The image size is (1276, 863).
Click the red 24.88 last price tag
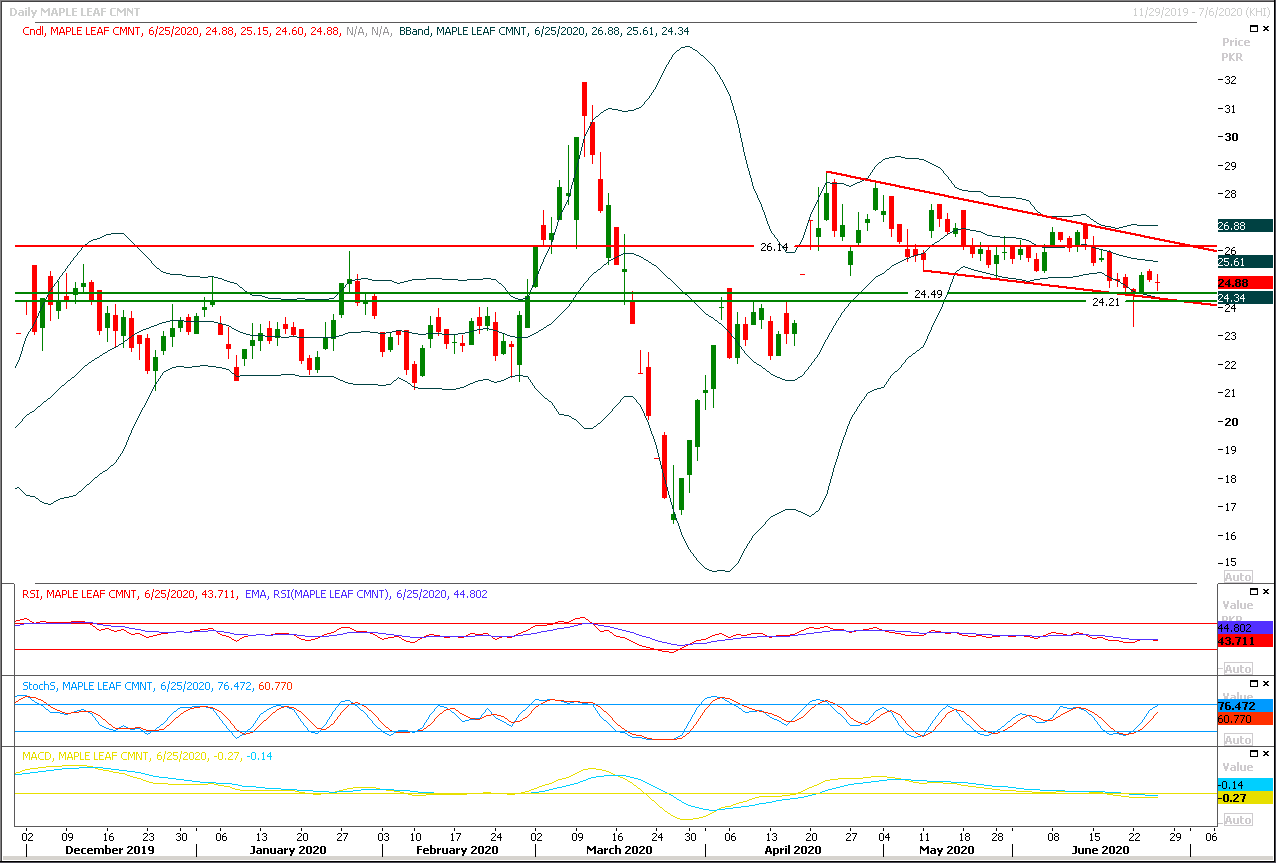click(1244, 283)
